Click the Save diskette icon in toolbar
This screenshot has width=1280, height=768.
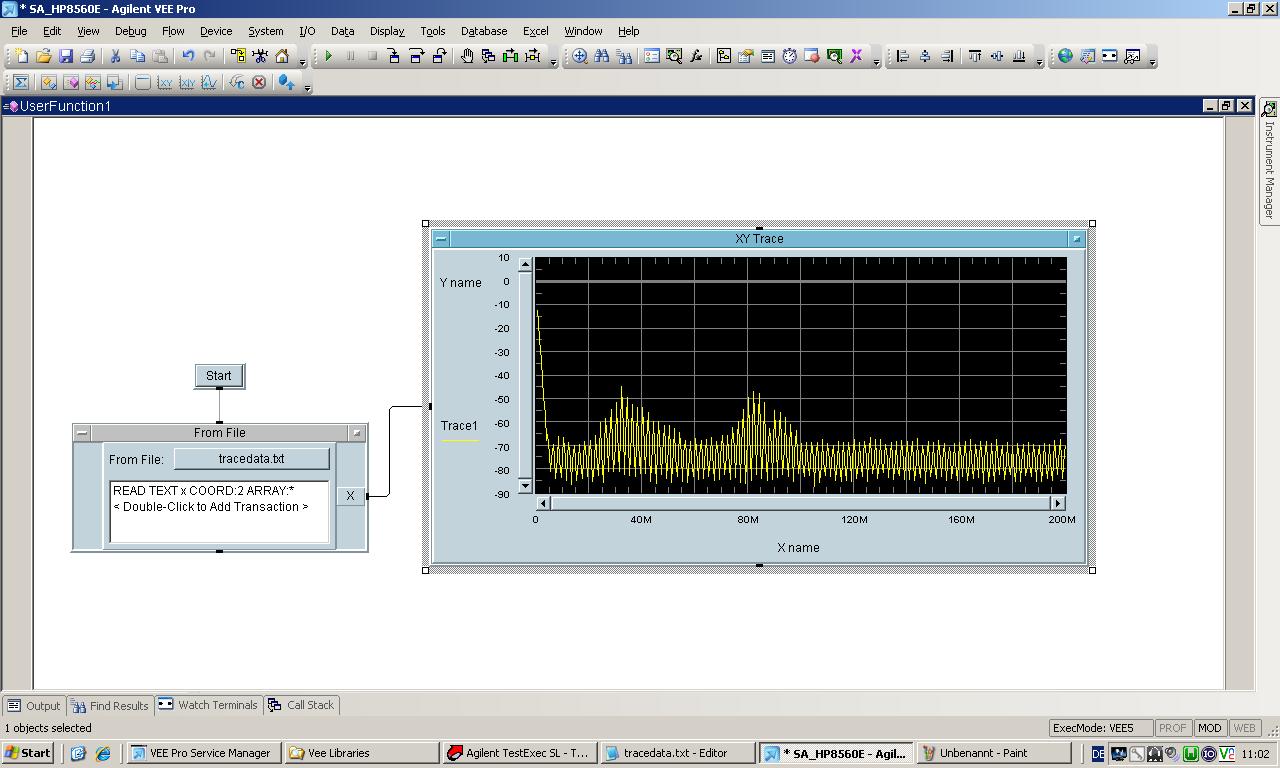[66, 57]
